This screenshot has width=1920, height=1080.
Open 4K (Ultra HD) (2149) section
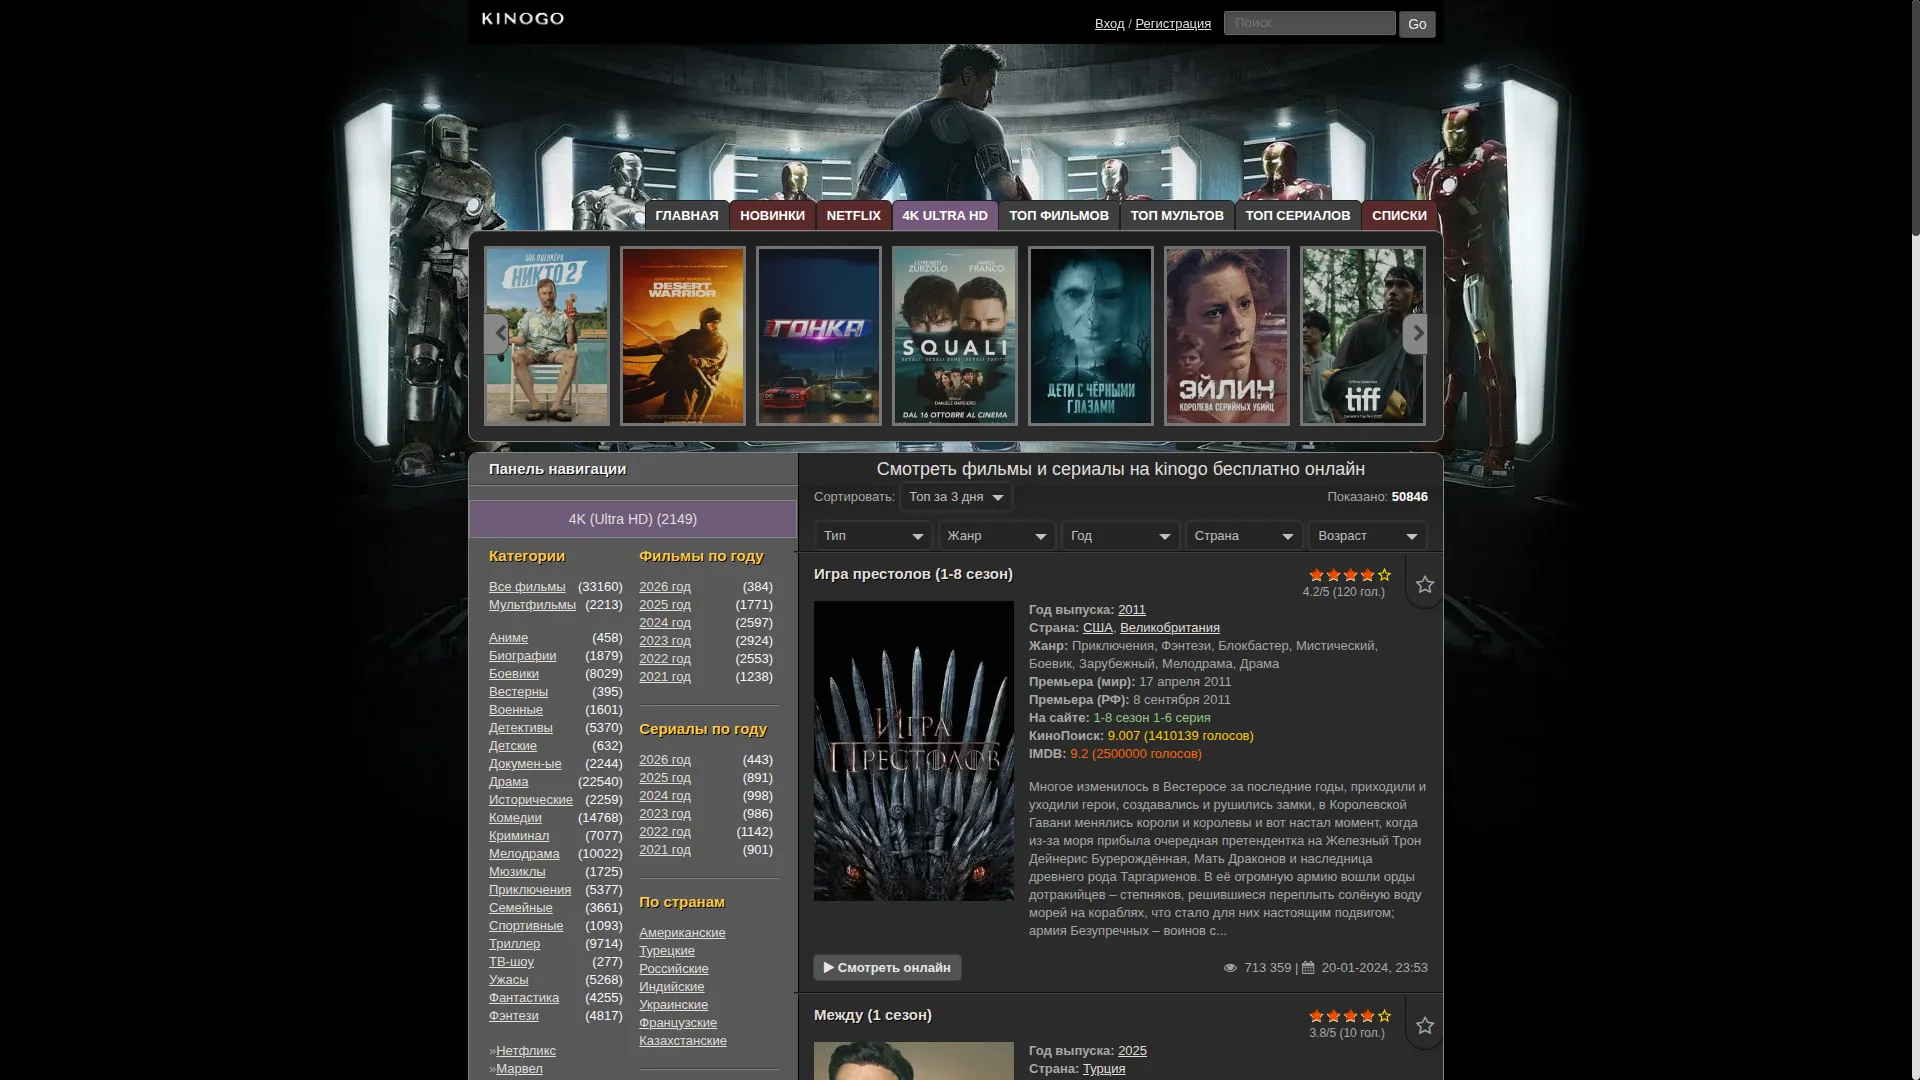click(633, 519)
